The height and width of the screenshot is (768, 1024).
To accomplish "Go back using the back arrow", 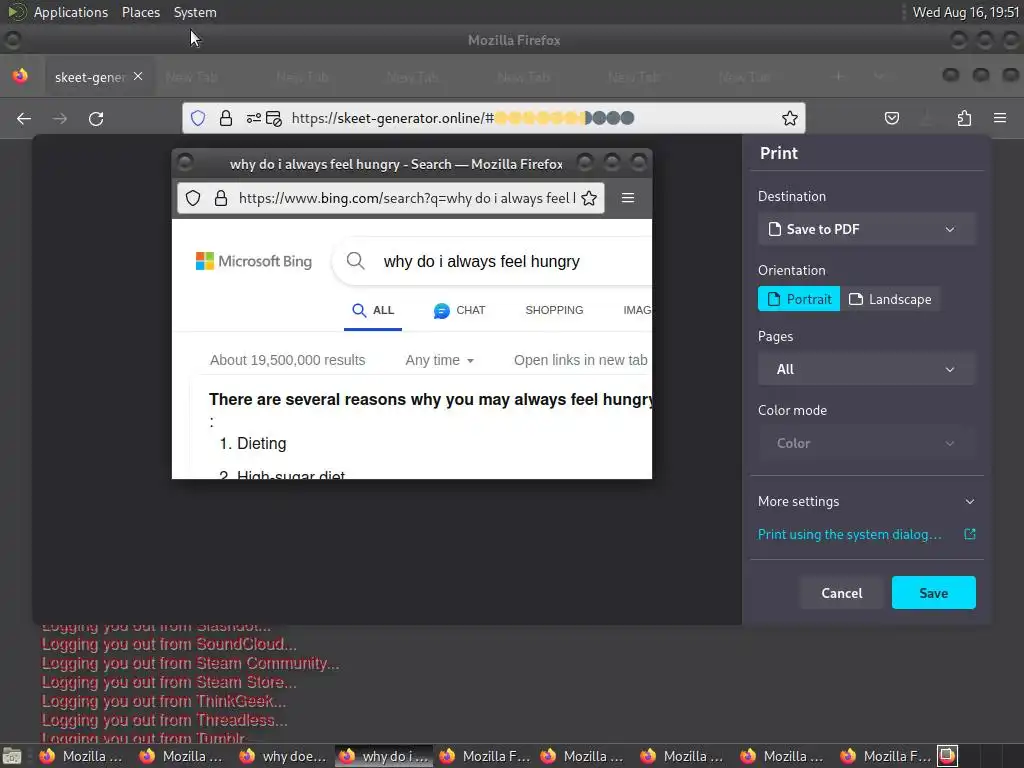I will coord(24,118).
